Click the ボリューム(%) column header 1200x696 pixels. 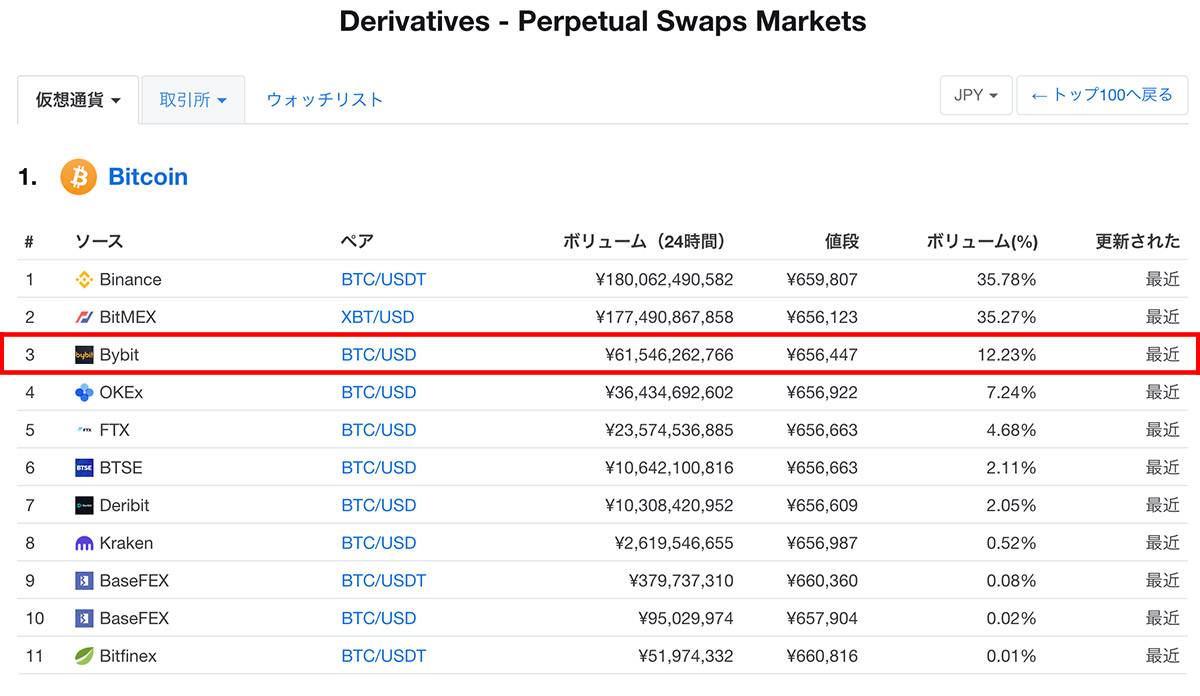point(982,242)
